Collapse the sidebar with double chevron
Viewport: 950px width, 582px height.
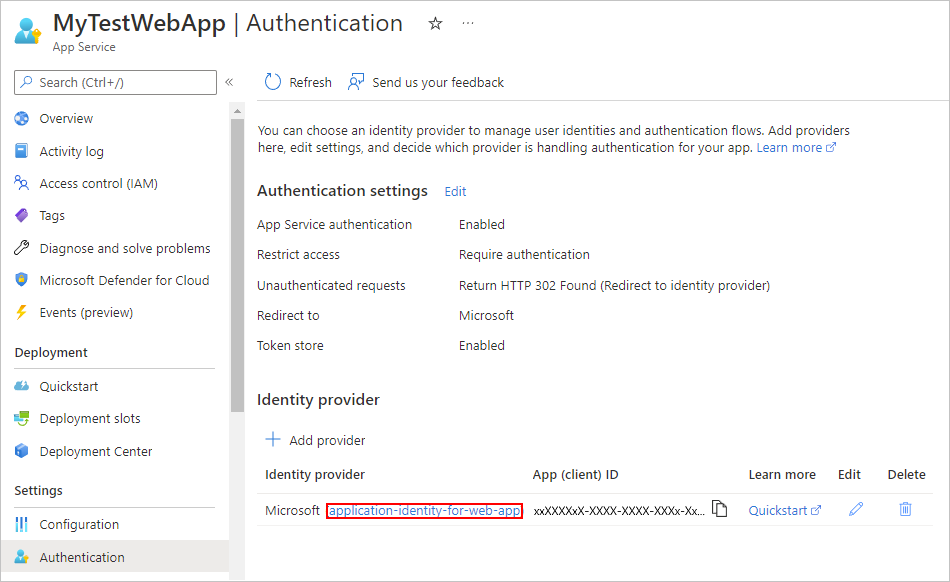point(229,82)
